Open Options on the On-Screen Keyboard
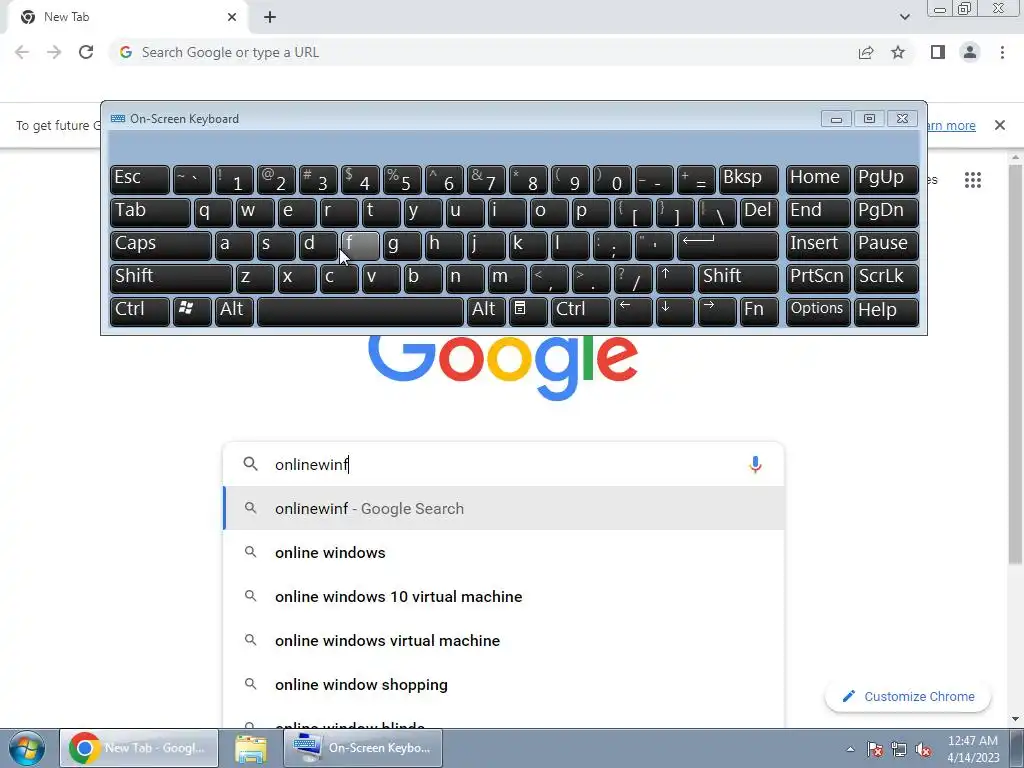 pyautogui.click(x=818, y=310)
